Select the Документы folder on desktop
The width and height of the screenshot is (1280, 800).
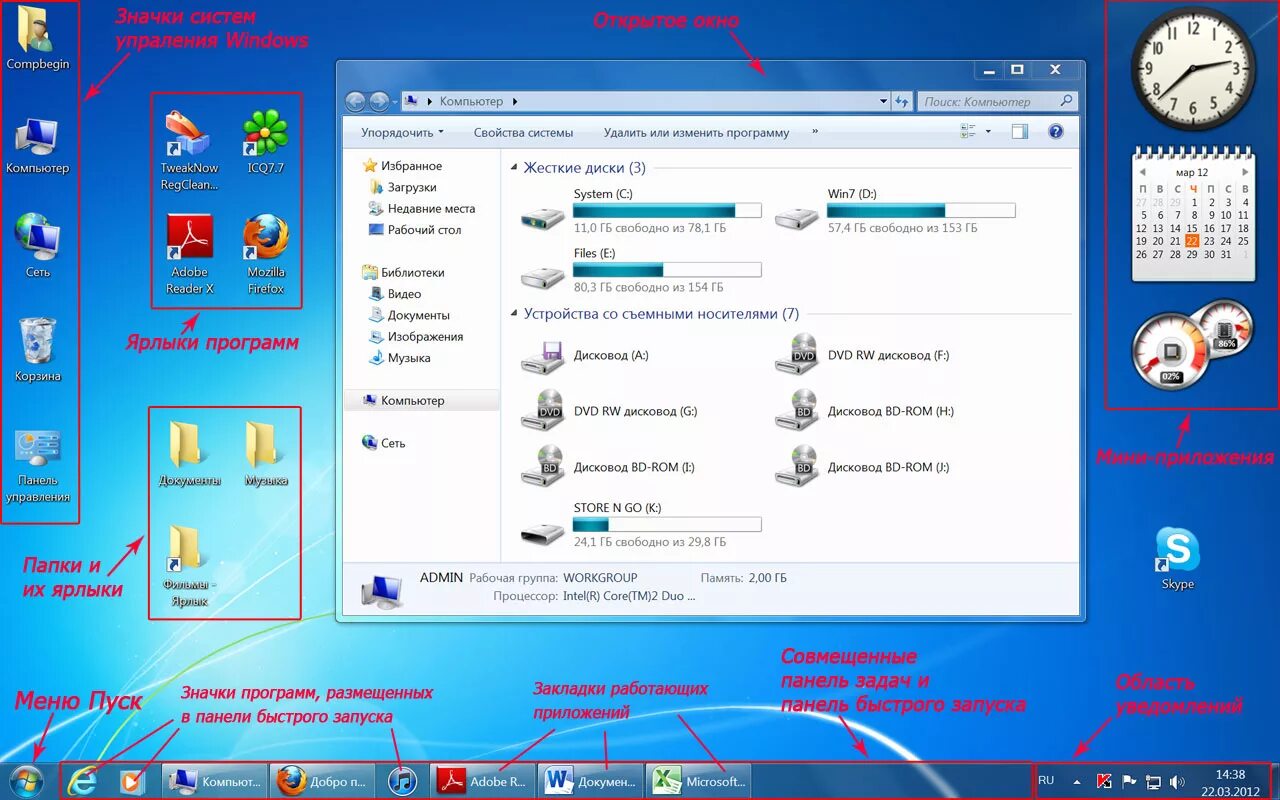[x=189, y=454]
